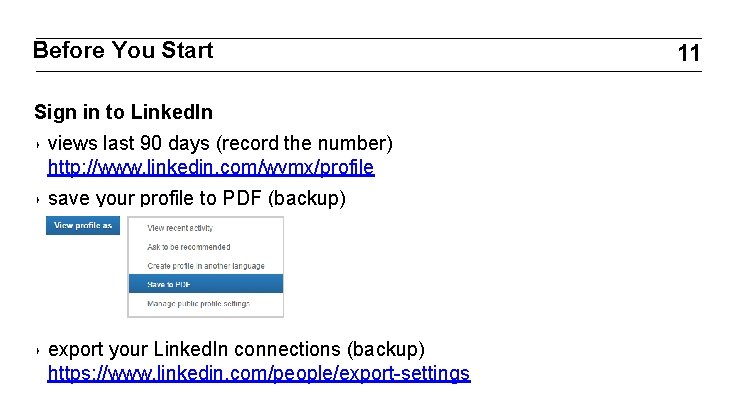This screenshot has height=414, width=737.
Task: Open Manage public profile settings
Action: click(199, 303)
